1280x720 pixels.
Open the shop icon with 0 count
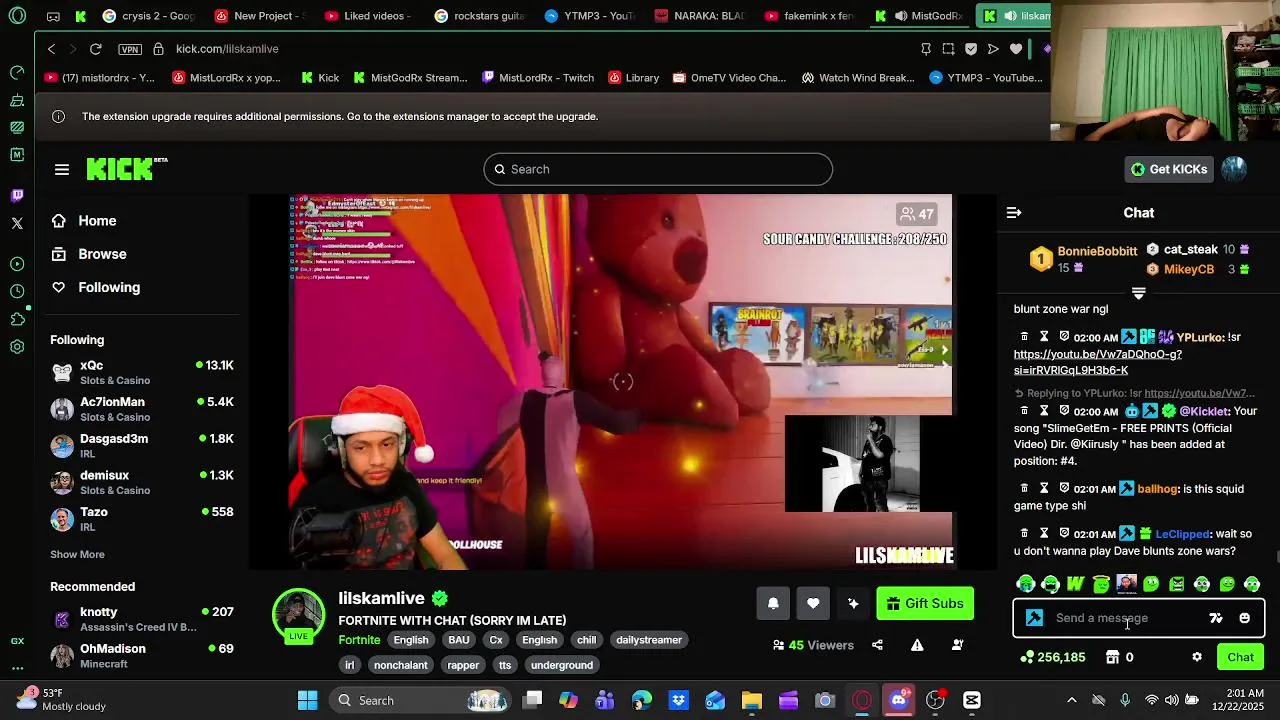(1120, 657)
